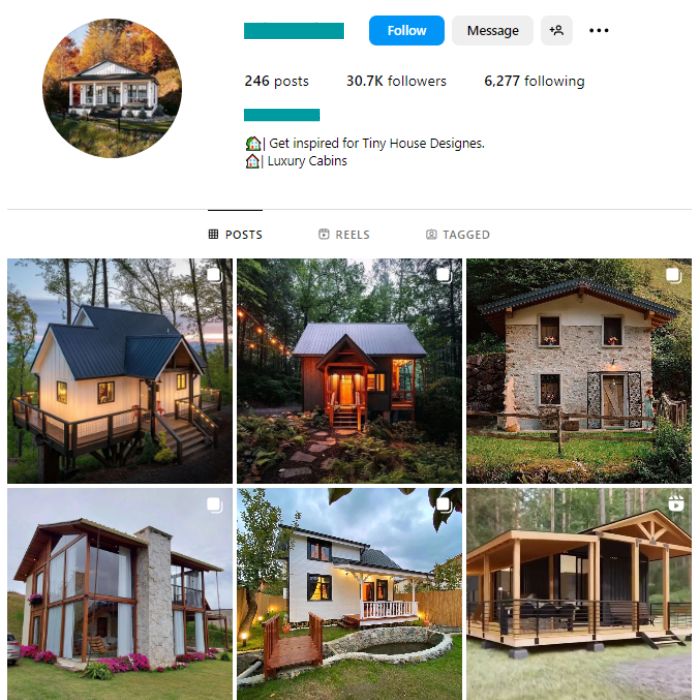This screenshot has width=700, height=700.
Task: Click the 246 posts count
Action: pos(276,81)
